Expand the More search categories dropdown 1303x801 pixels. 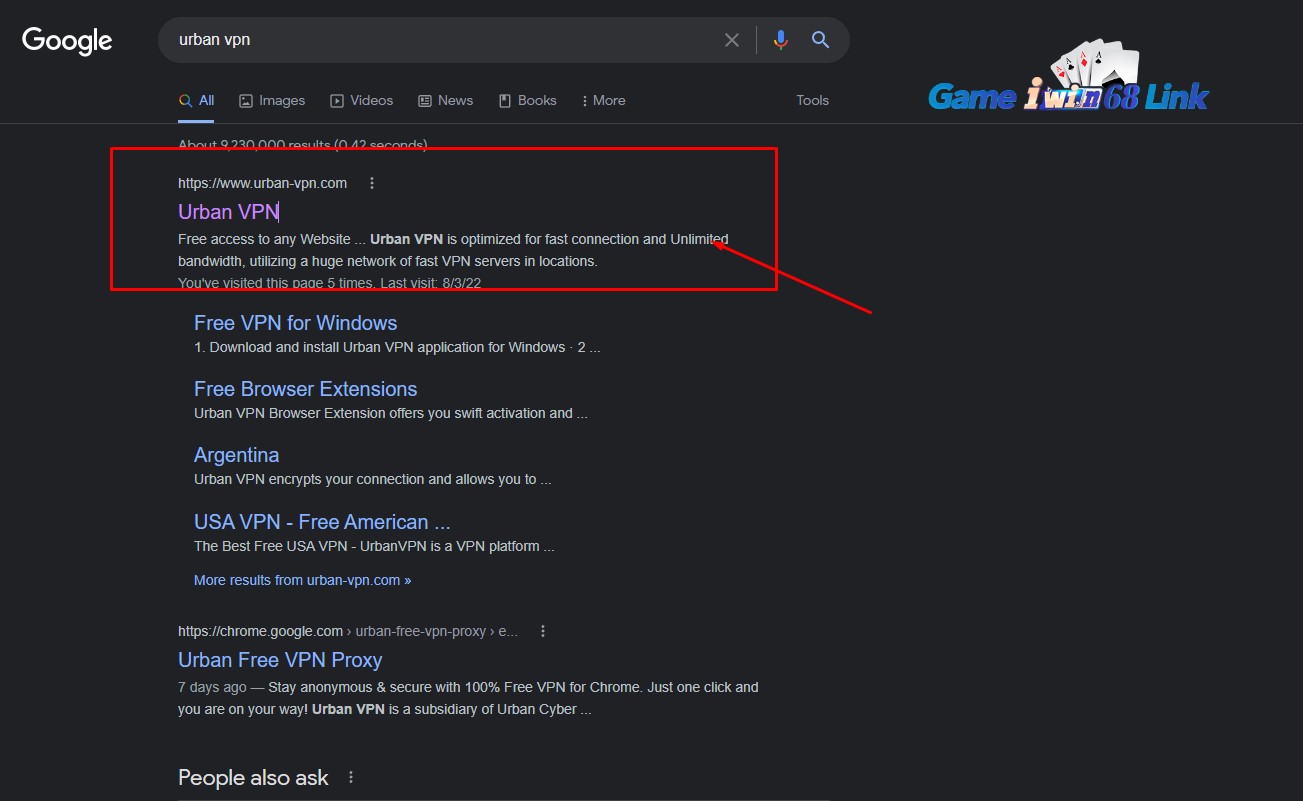click(x=603, y=100)
